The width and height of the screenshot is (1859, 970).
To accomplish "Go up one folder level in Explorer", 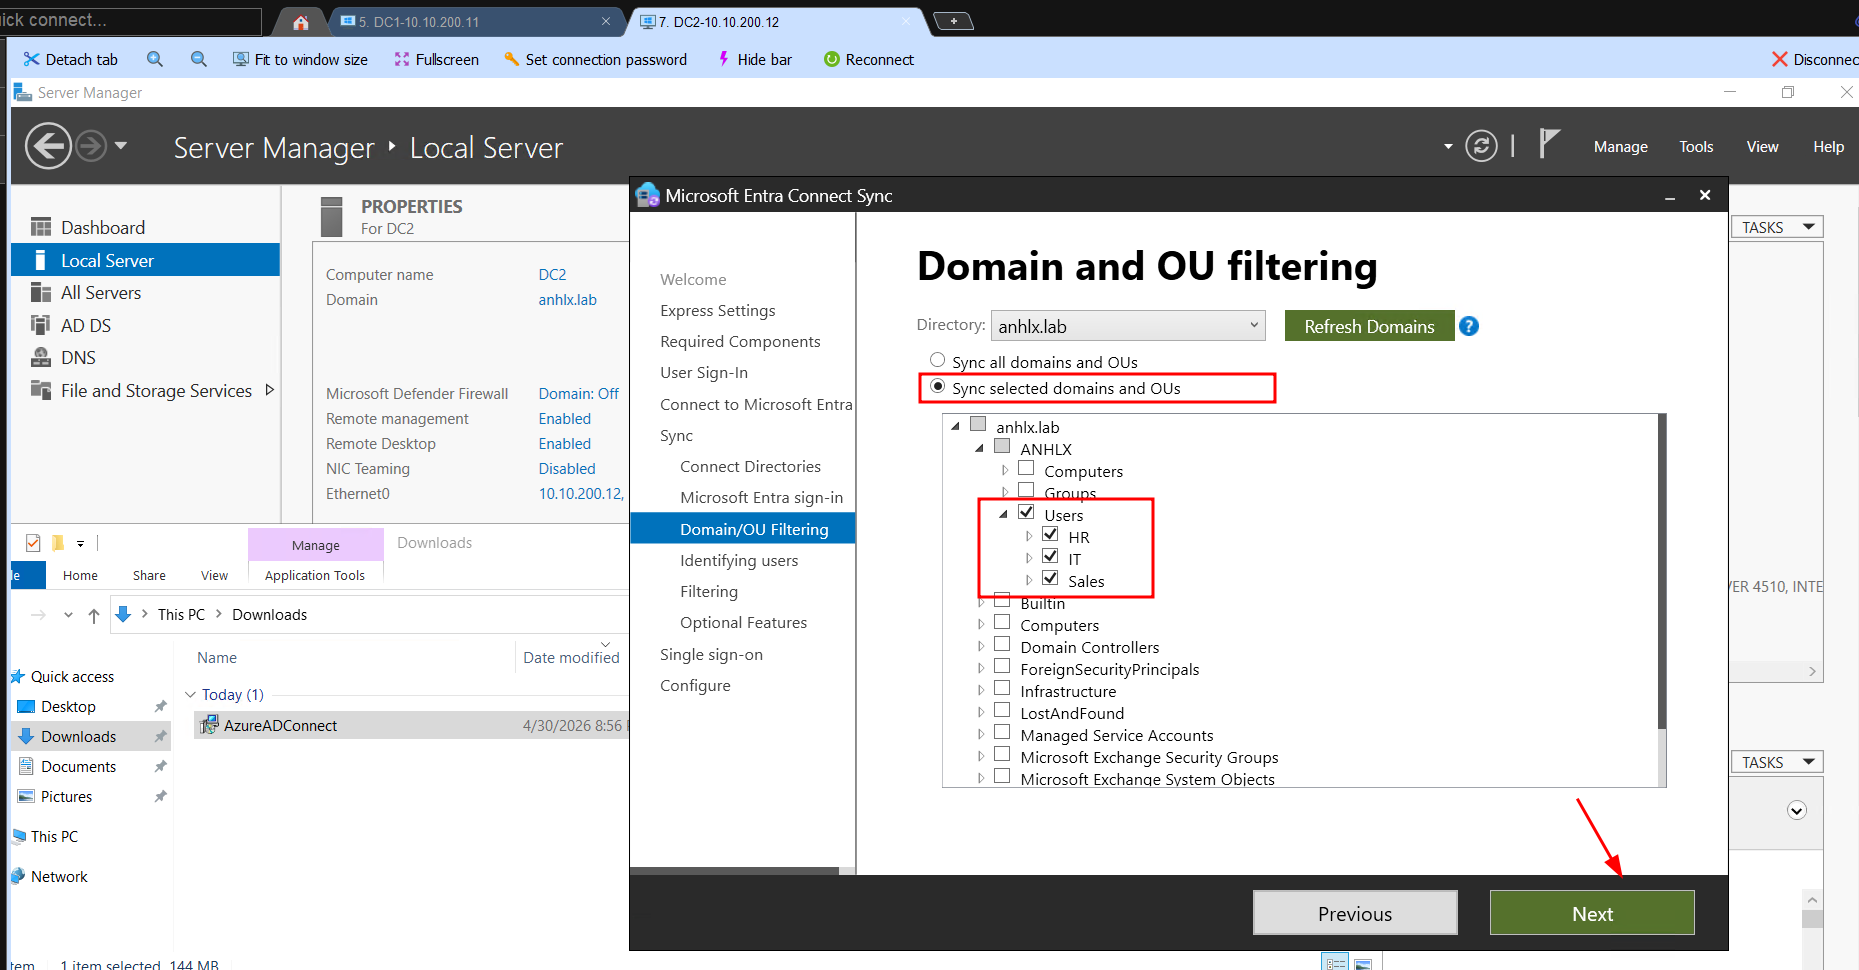I will tap(94, 615).
